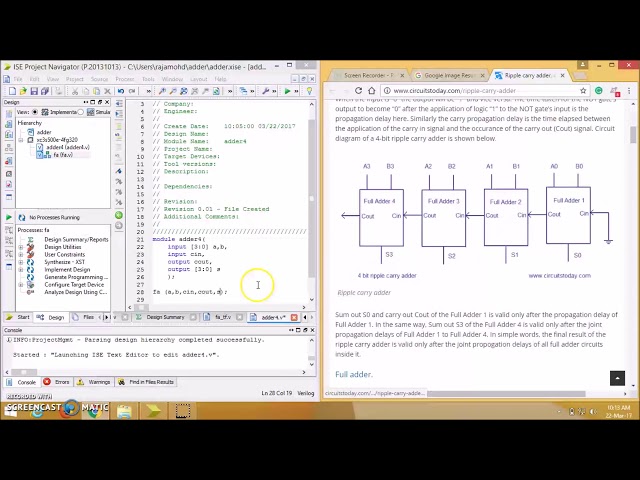Open the File menu in ISE
The height and width of the screenshot is (480, 640).
coord(18,79)
